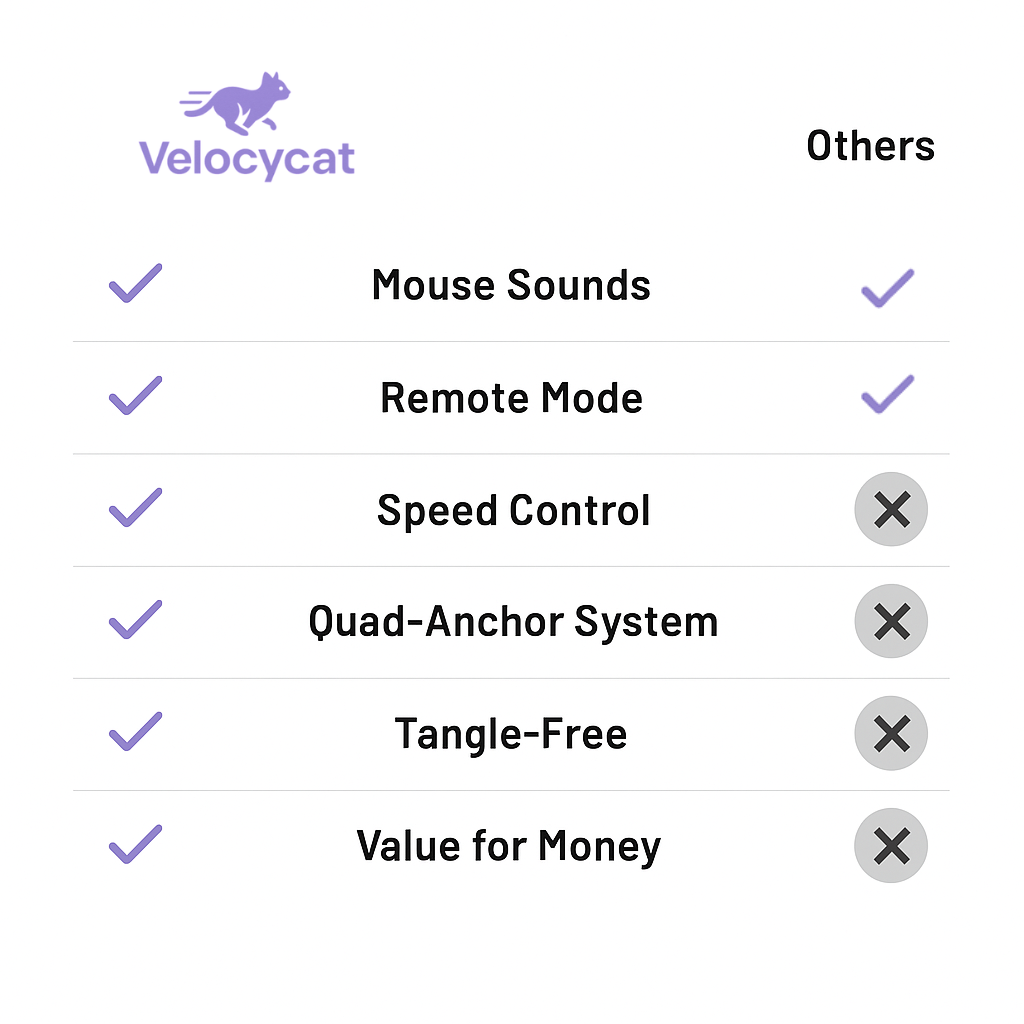
Task: Click Velocycat checkmark for Remote Mode
Action: click(135, 396)
